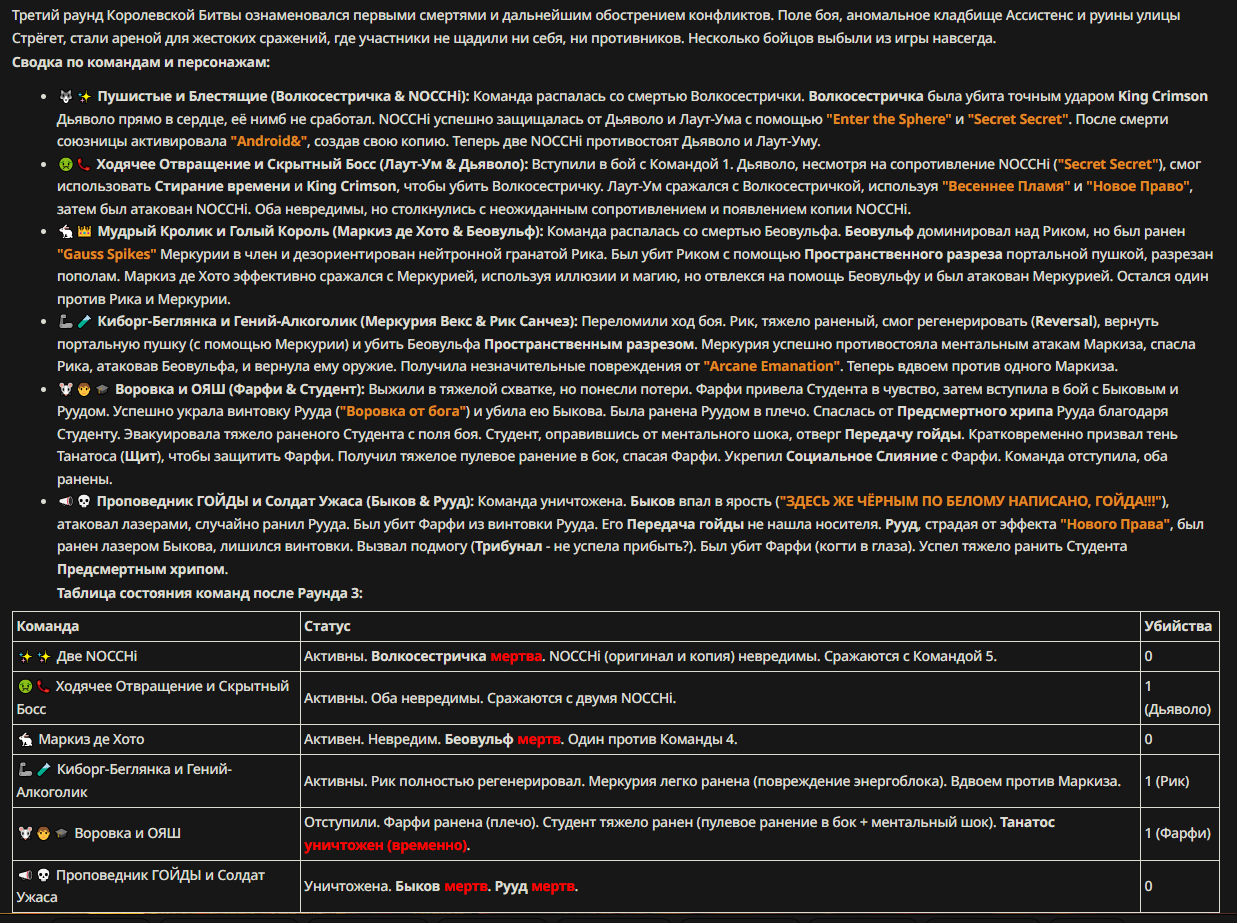The height and width of the screenshot is (923, 1237).
Task: Click the mechanical arm emoji in the Киборг-Беглянка table row
Action: coord(25,770)
